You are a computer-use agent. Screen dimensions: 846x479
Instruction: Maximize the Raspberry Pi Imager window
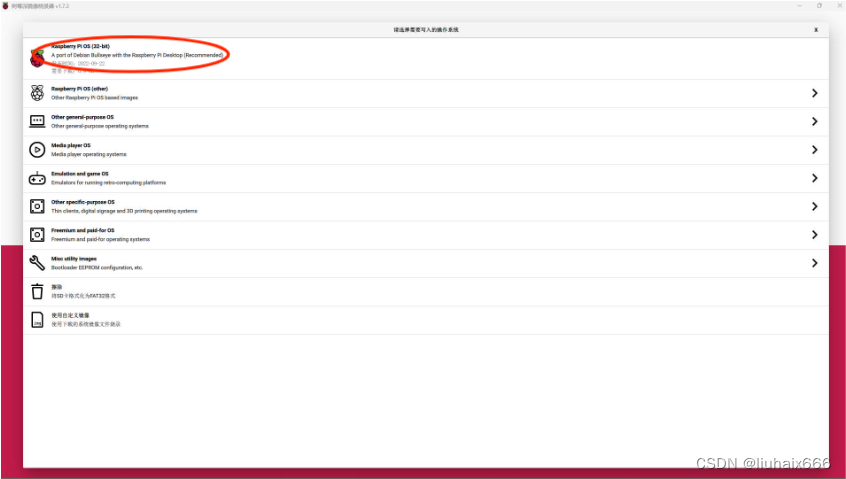click(819, 6)
